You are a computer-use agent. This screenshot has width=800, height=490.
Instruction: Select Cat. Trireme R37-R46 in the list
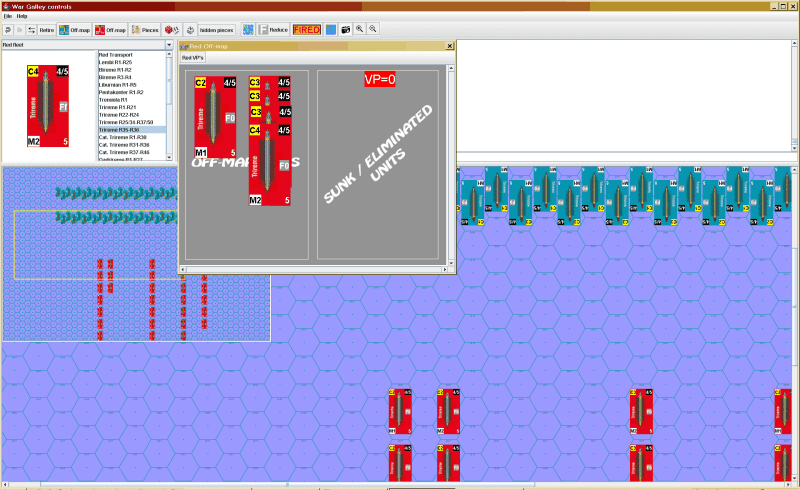tap(132, 152)
